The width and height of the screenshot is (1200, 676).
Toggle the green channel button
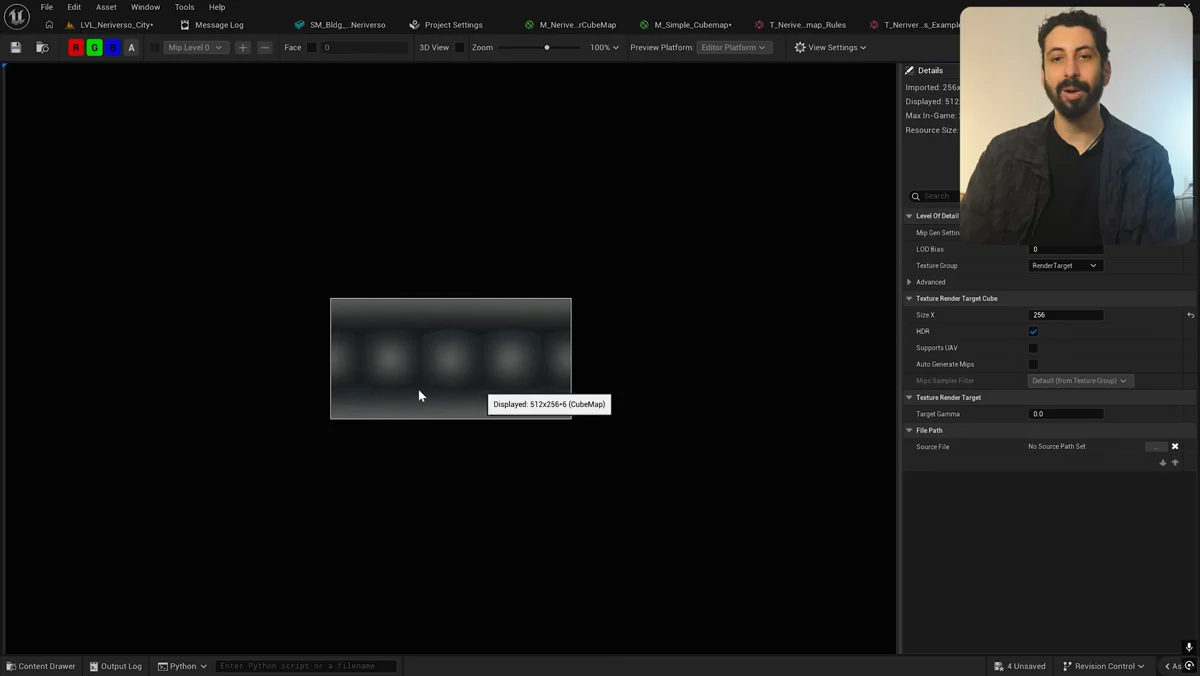click(x=95, y=47)
